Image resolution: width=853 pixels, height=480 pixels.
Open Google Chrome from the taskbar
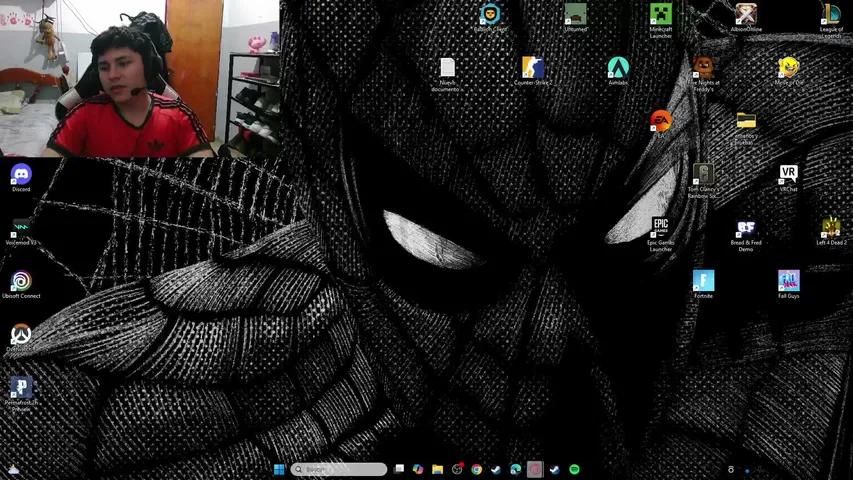point(477,469)
